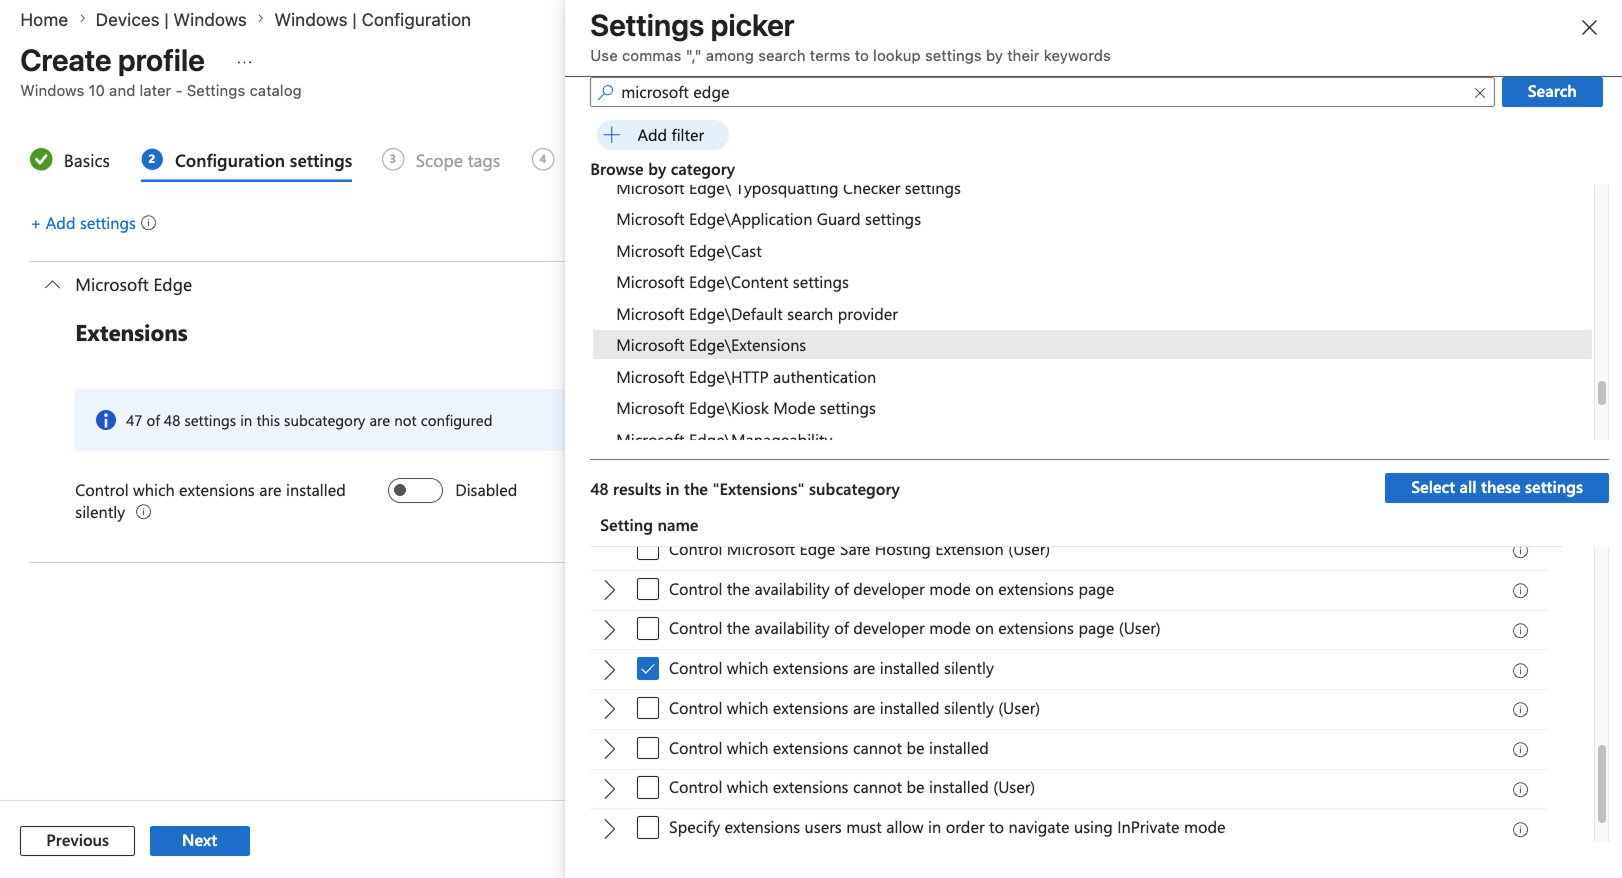Check Control which extensions cannot be installed

[x=648, y=748]
